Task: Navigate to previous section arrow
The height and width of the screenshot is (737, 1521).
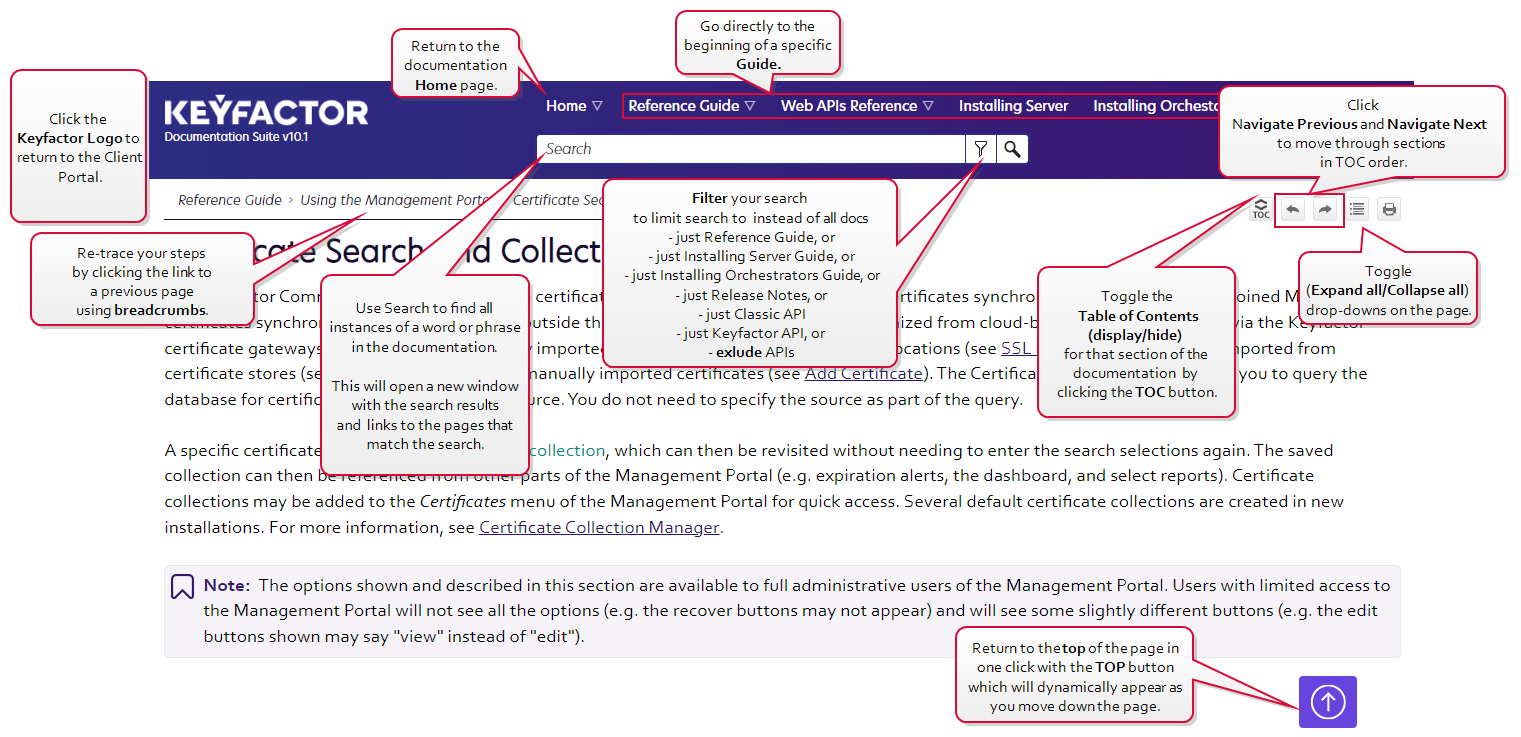Action: tap(1293, 209)
